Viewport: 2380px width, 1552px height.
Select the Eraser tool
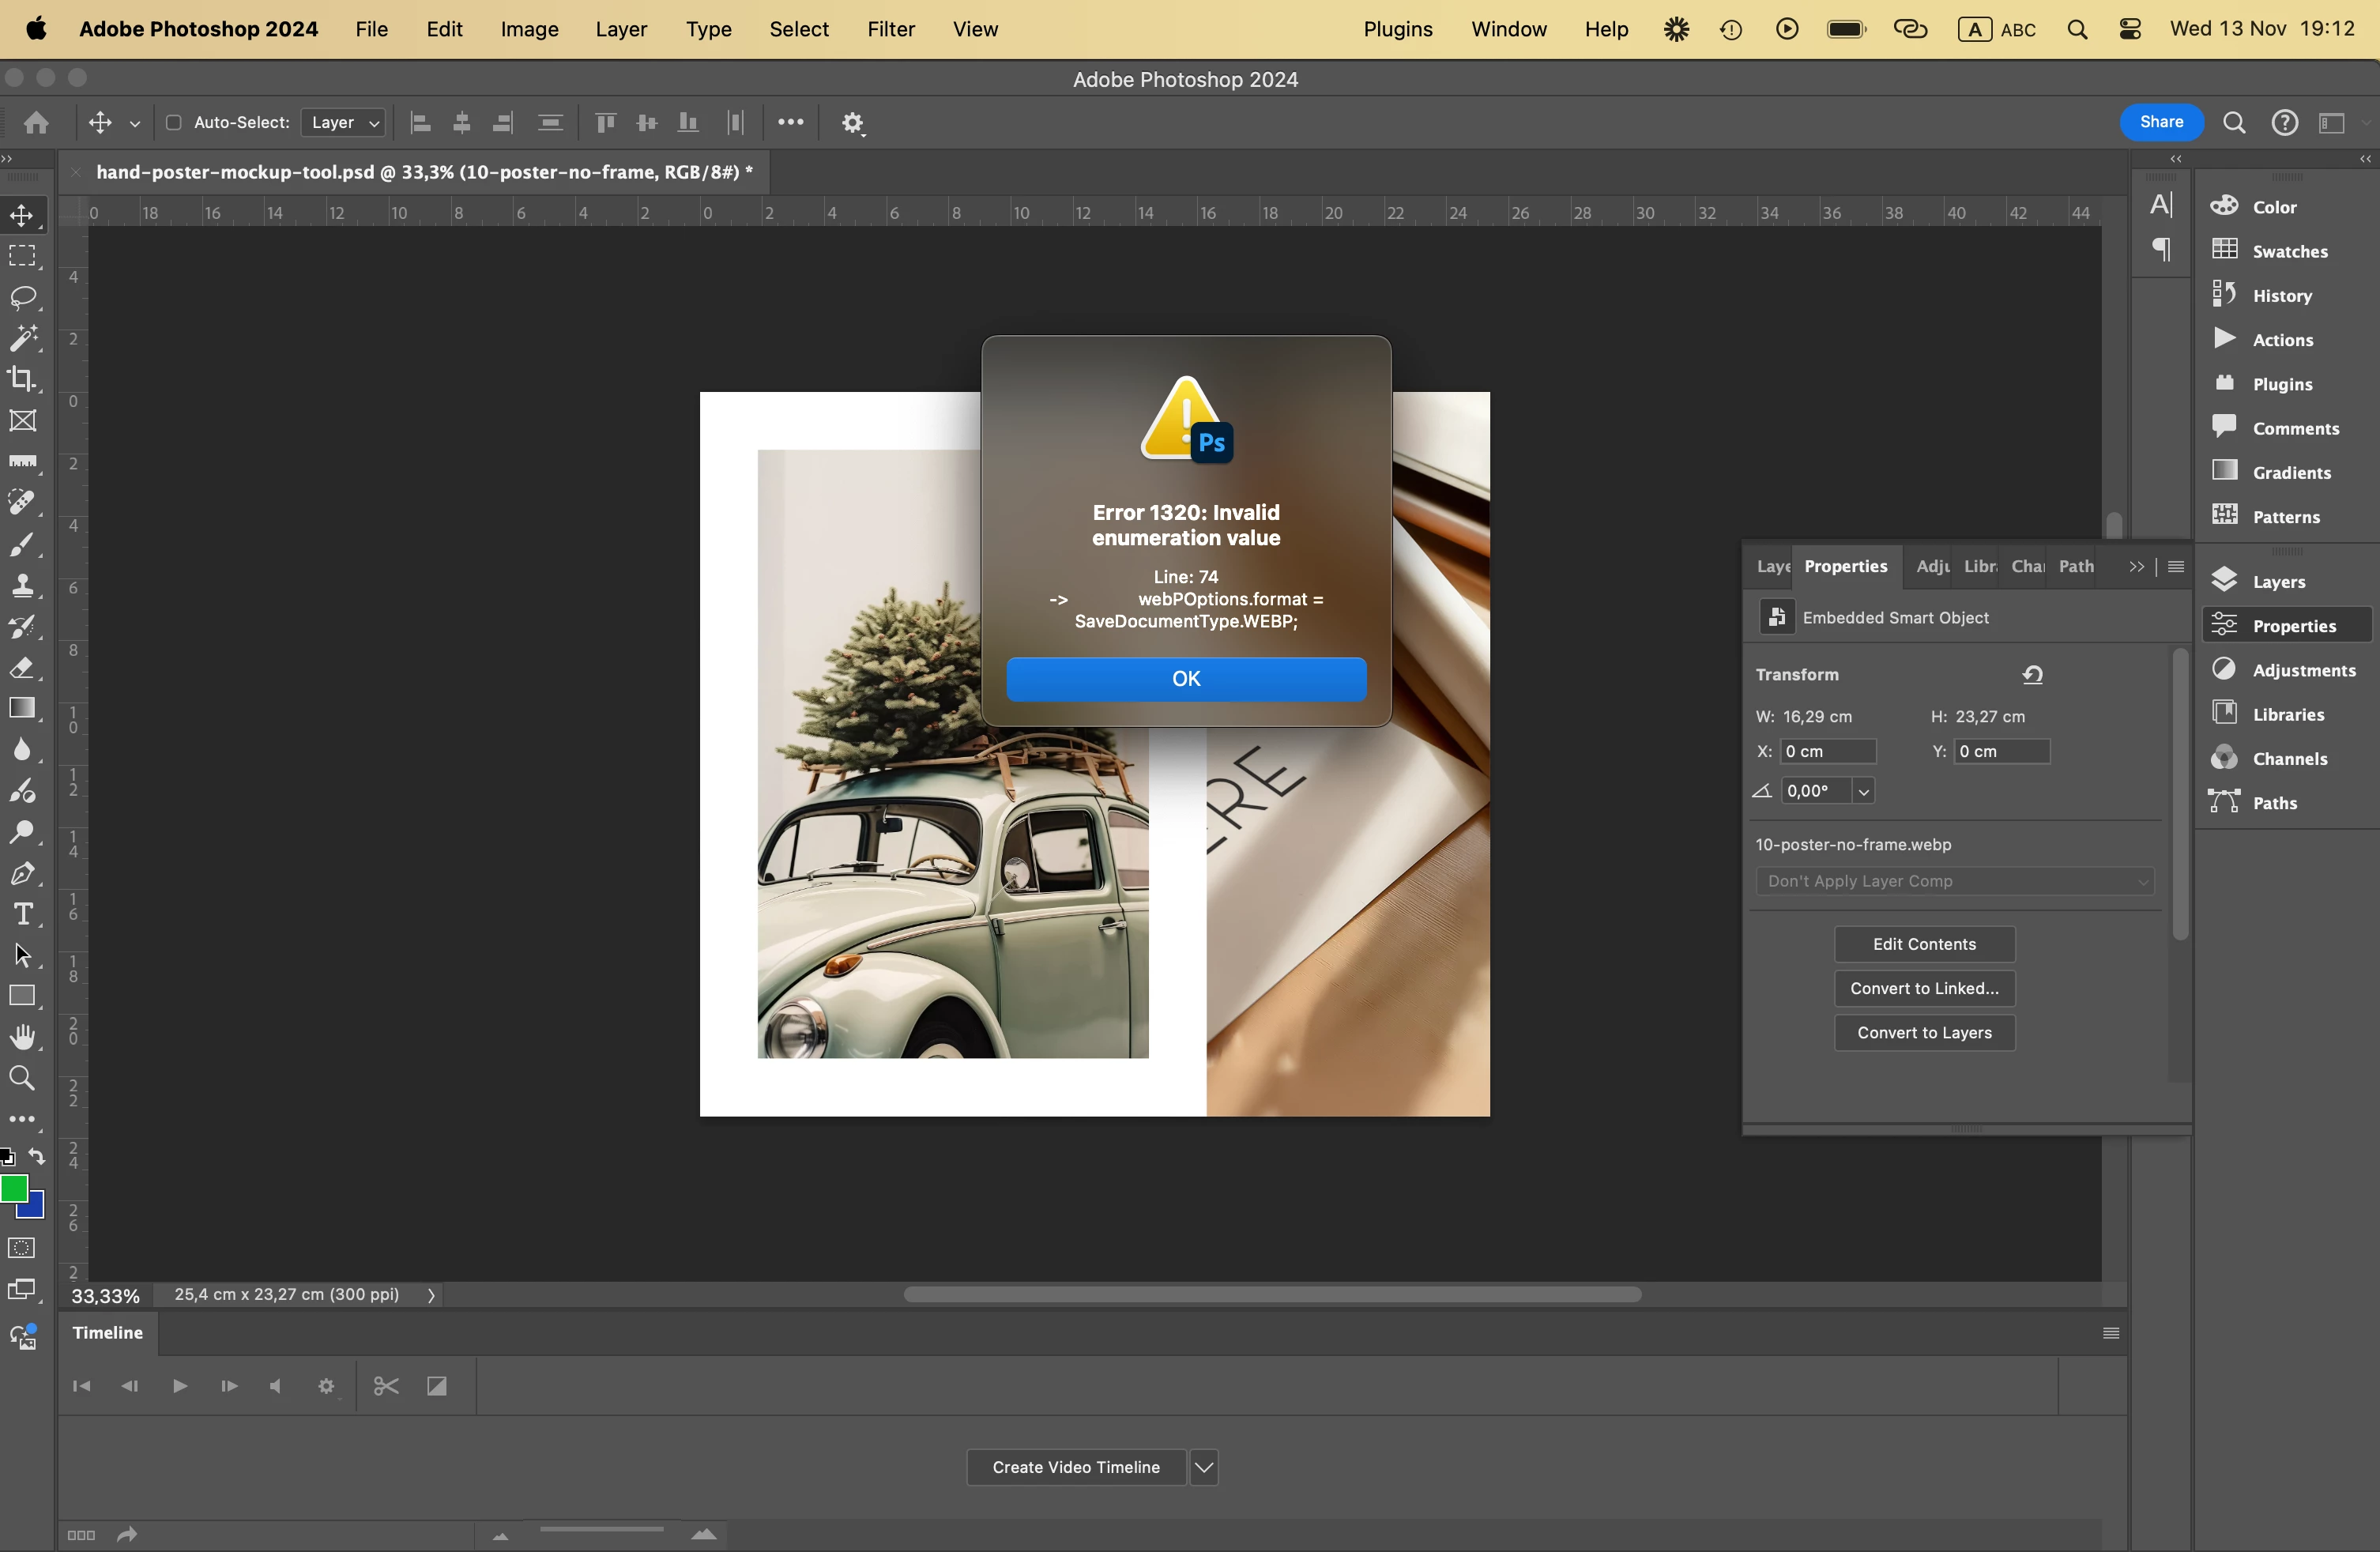point(23,668)
